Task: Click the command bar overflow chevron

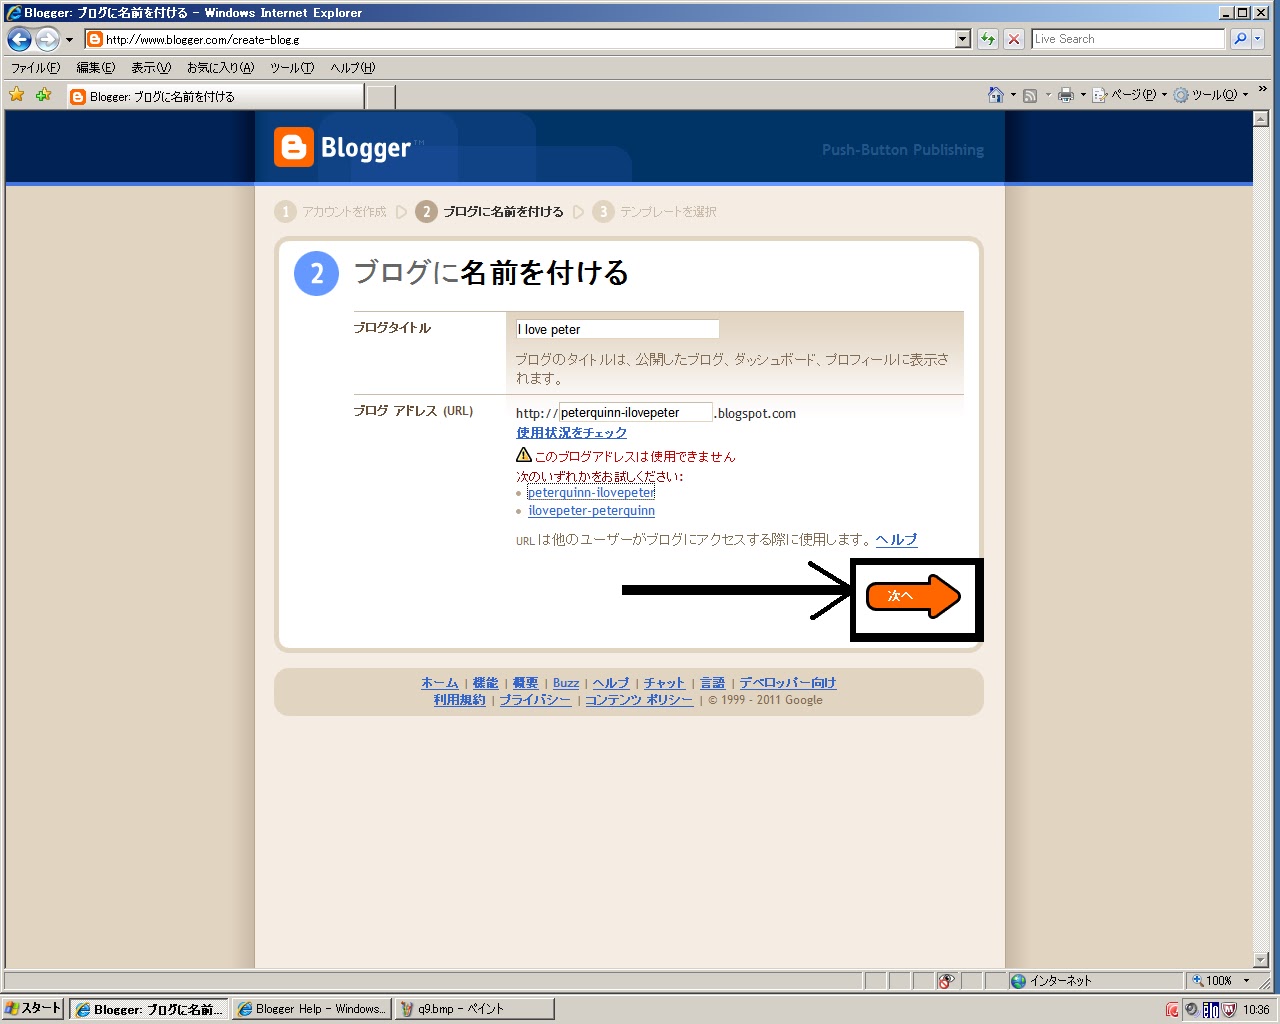Action: coord(1263,89)
